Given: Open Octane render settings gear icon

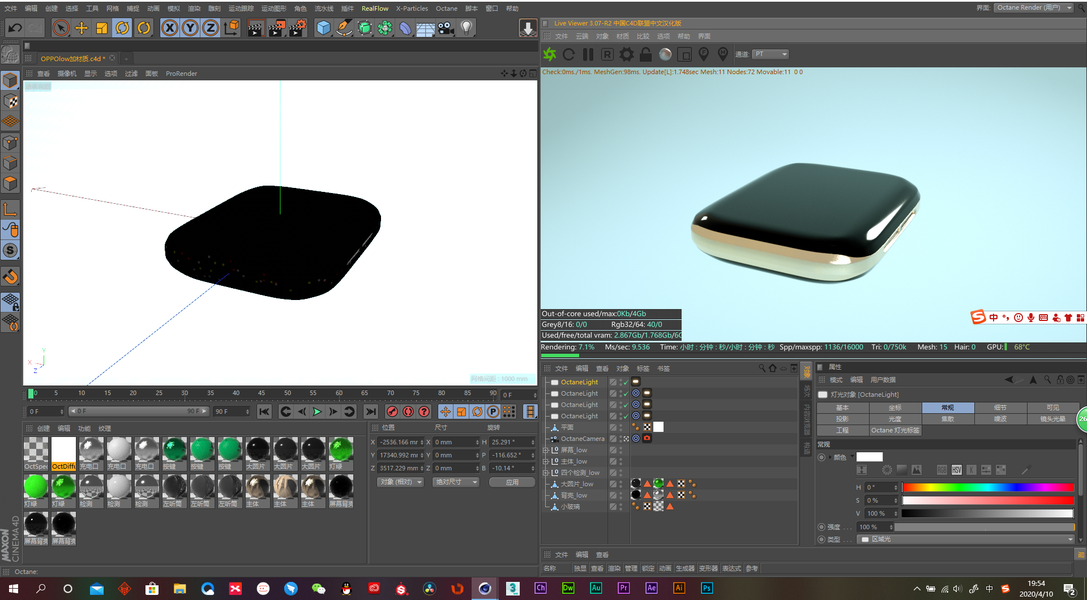Looking at the screenshot, I should point(627,54).
